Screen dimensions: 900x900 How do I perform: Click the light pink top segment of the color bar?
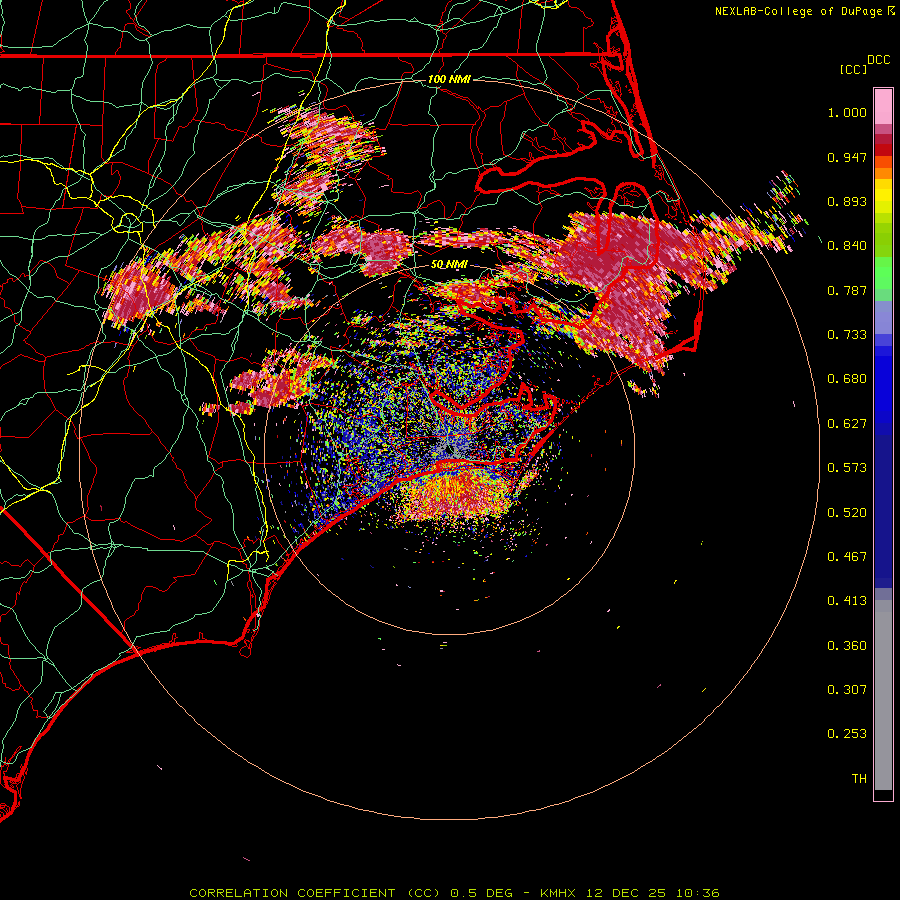click(x=883, y=107)
